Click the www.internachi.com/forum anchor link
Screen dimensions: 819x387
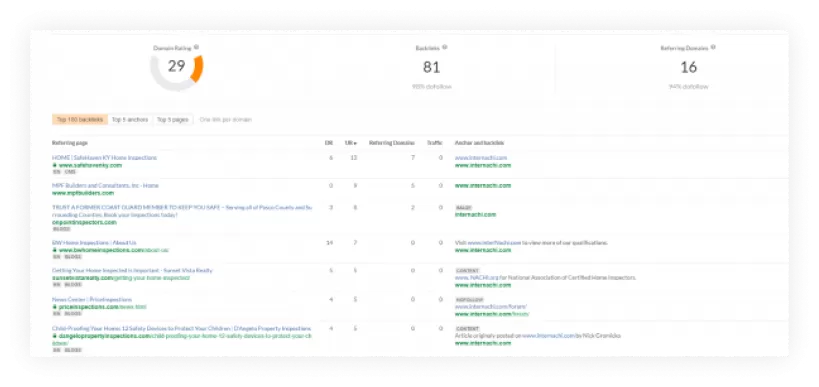[490, 307]
